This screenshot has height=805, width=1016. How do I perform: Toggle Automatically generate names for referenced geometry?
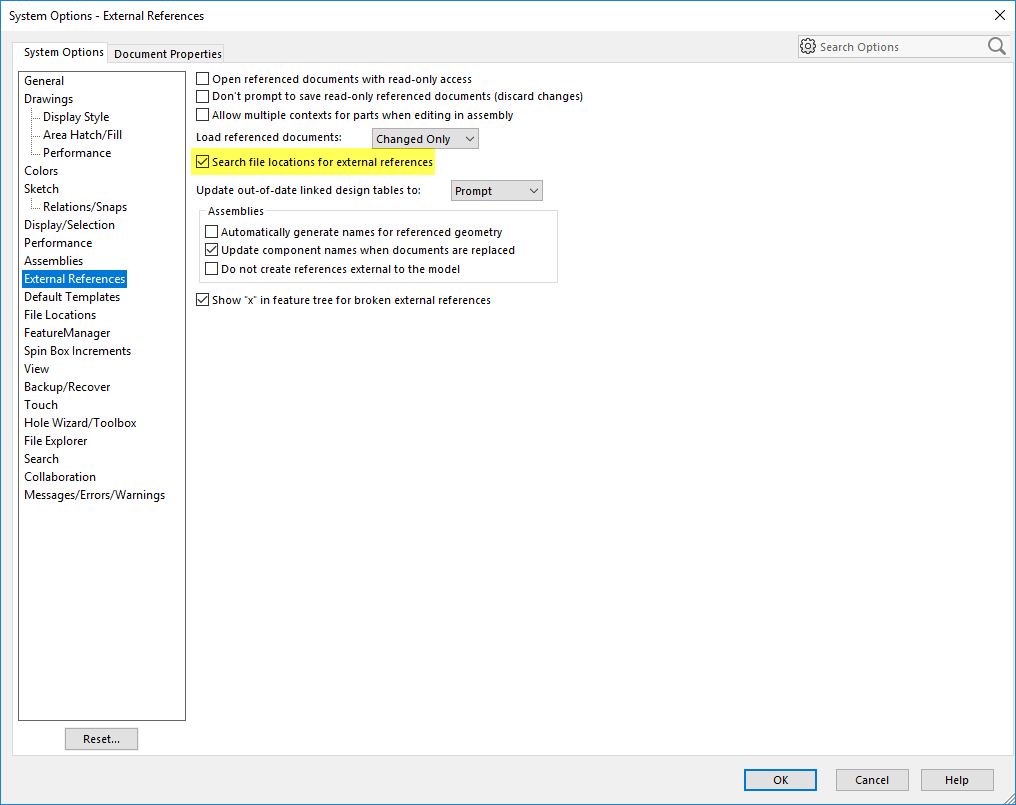(211, 232)
